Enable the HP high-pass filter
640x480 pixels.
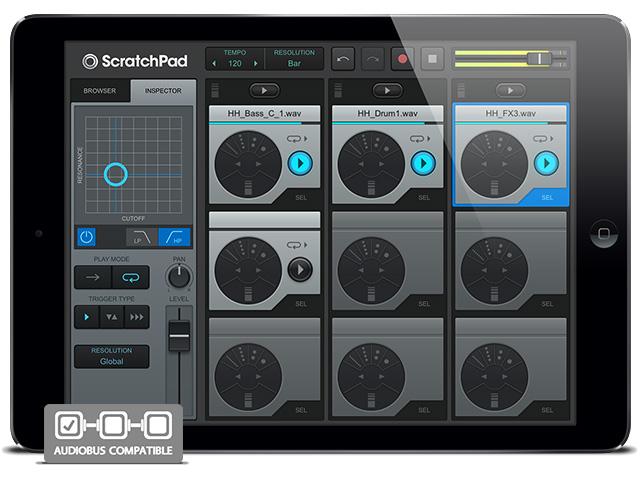pos(174,238)
